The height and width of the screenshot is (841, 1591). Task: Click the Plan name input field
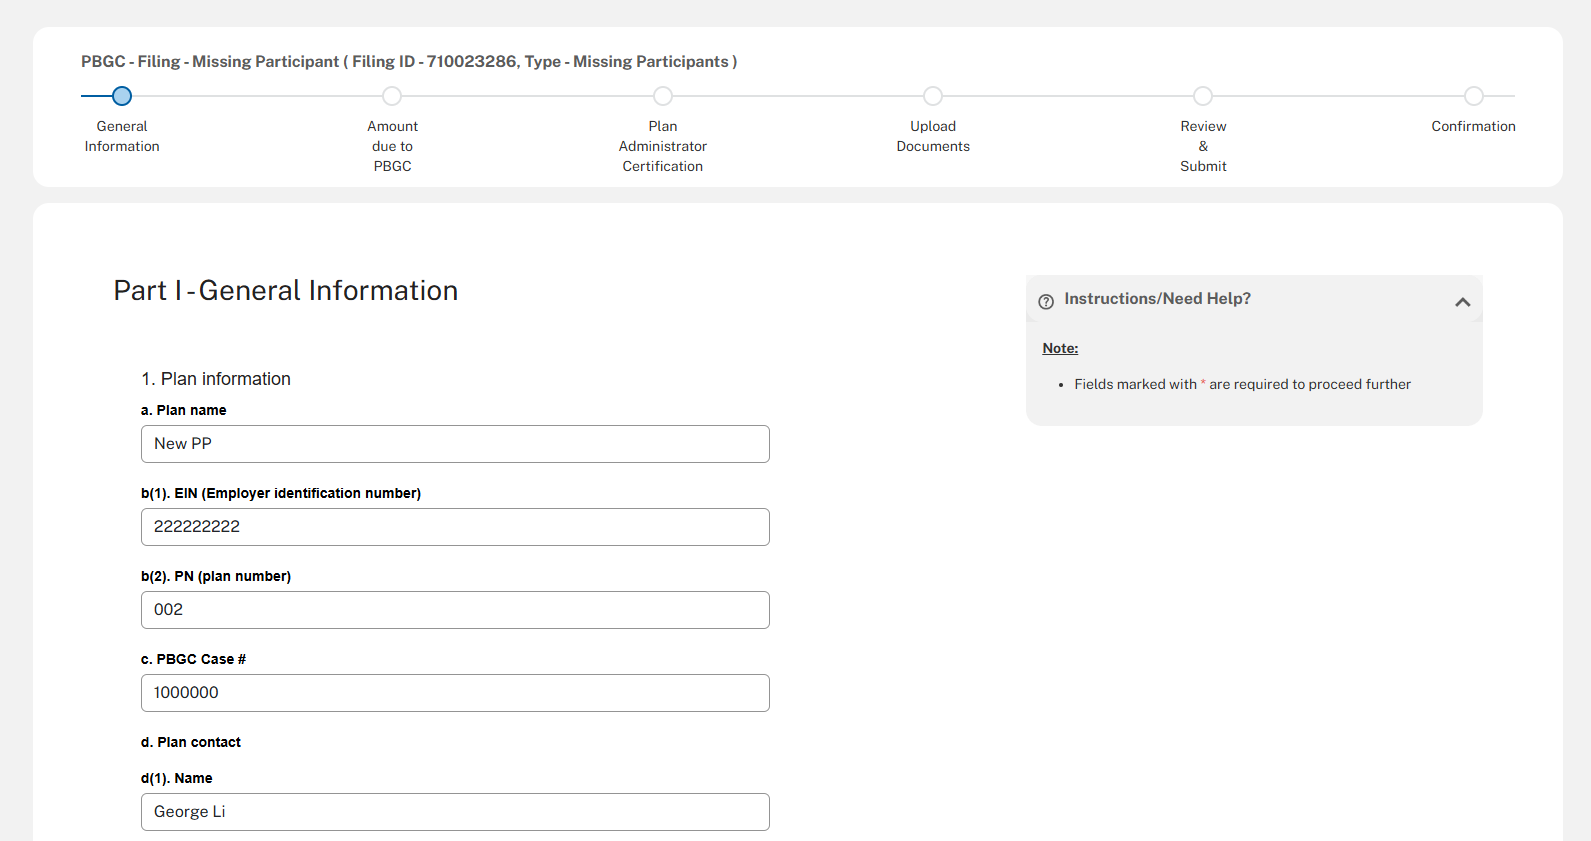coord(455,444)
